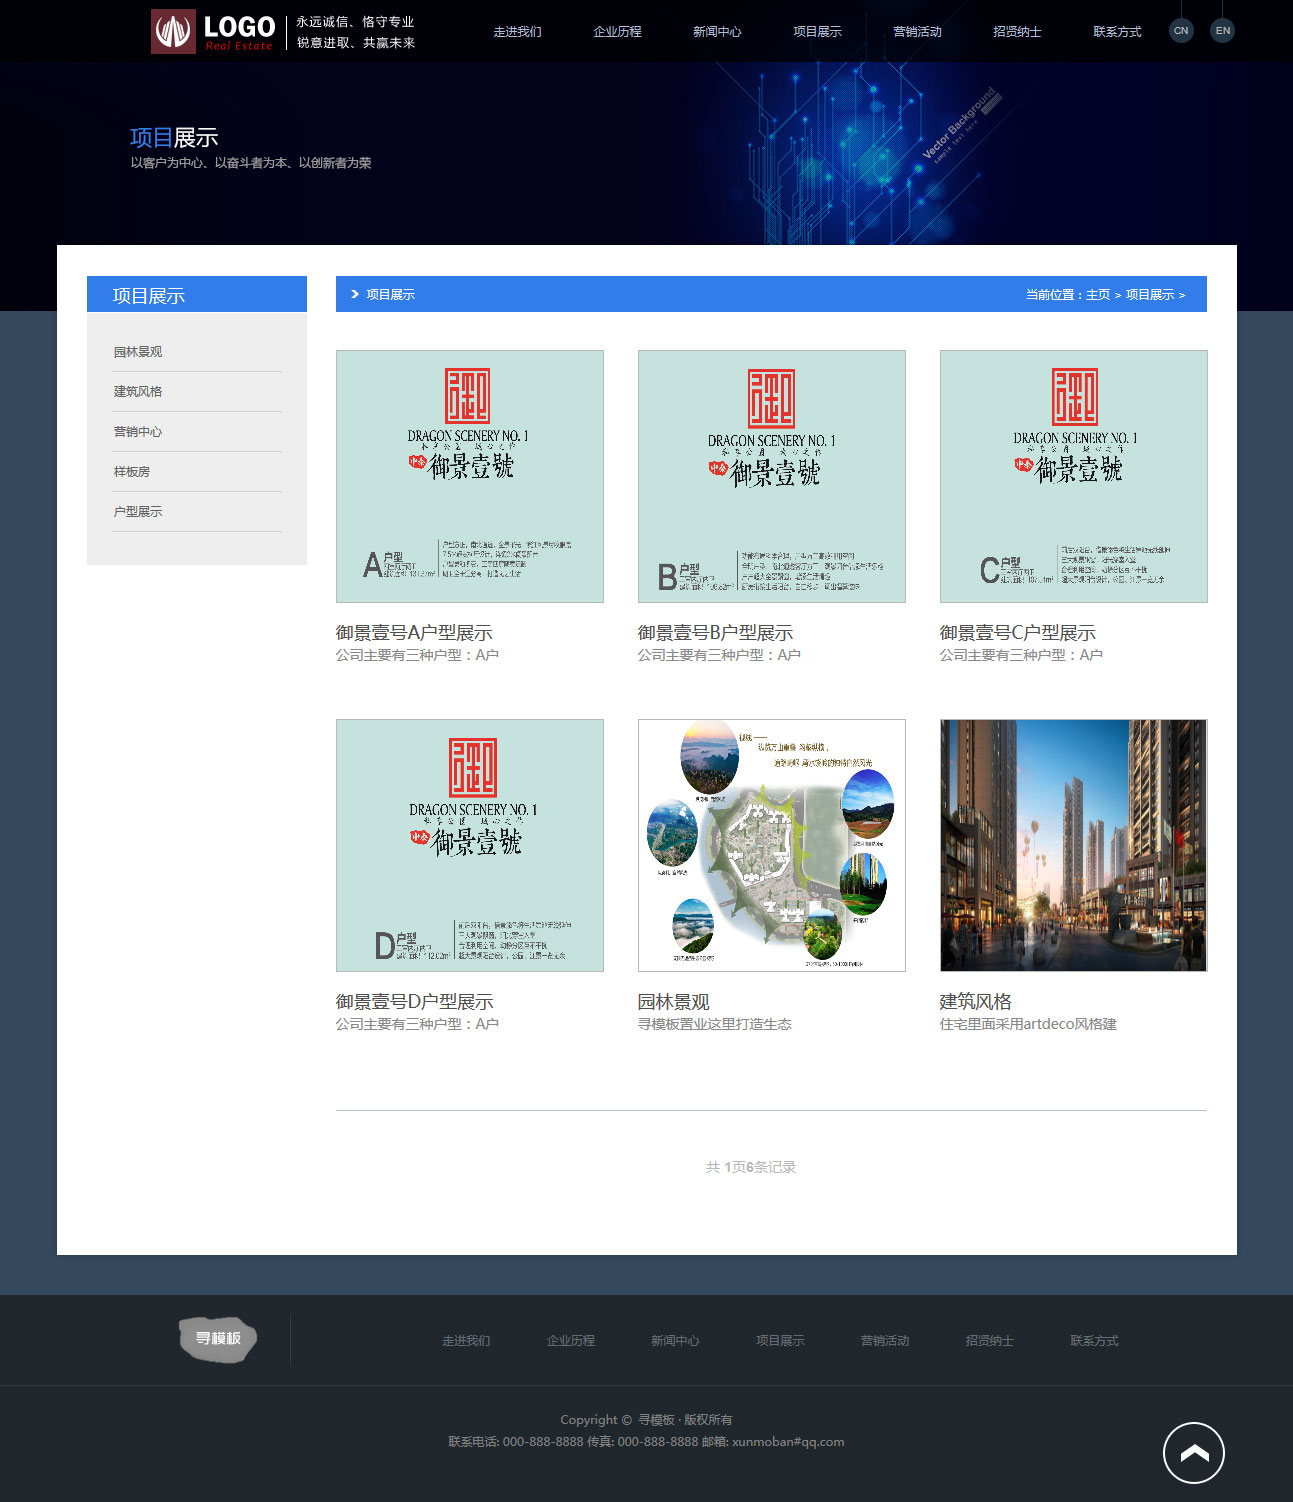
Task: Click the red LOGO Real Estate icon
Action: pos(173,31)
